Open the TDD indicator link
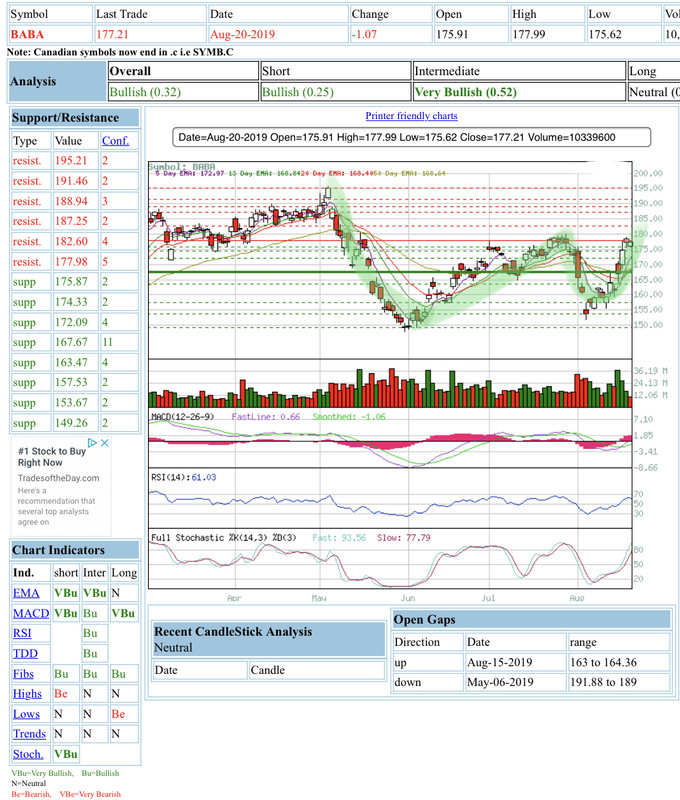680x800 pixels. [x=25, y=654]
